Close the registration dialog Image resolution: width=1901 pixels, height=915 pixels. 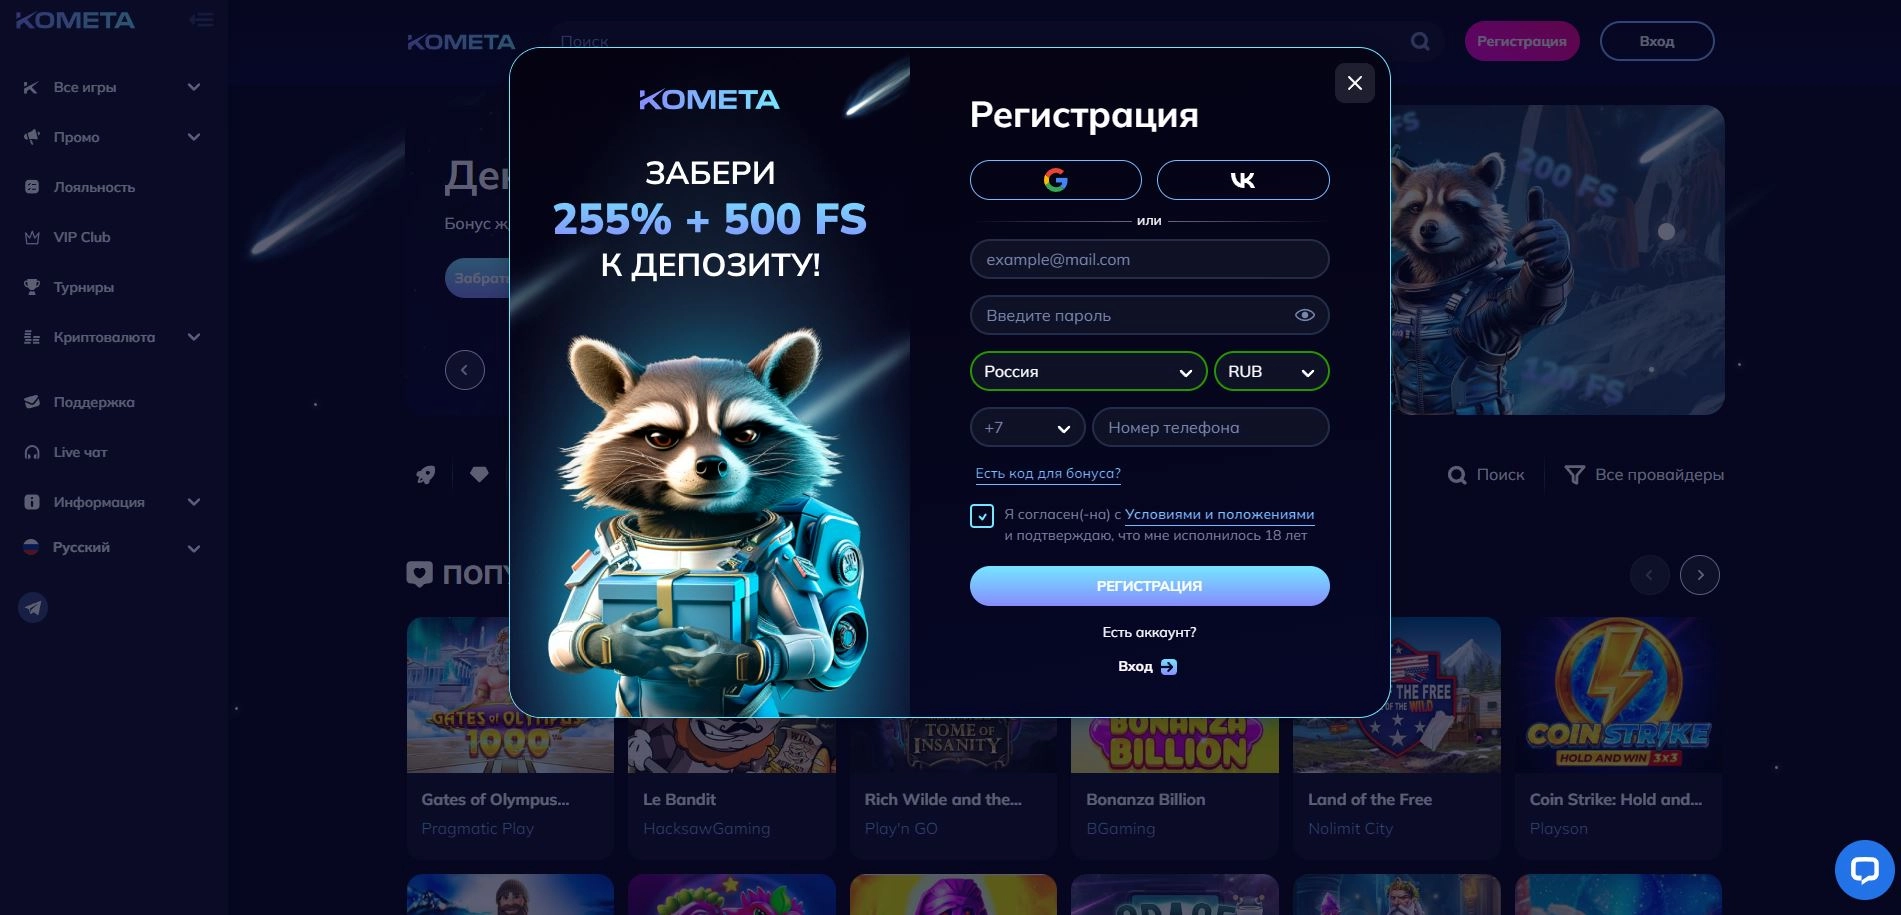pyautogui.click(x=1355, y=83)
